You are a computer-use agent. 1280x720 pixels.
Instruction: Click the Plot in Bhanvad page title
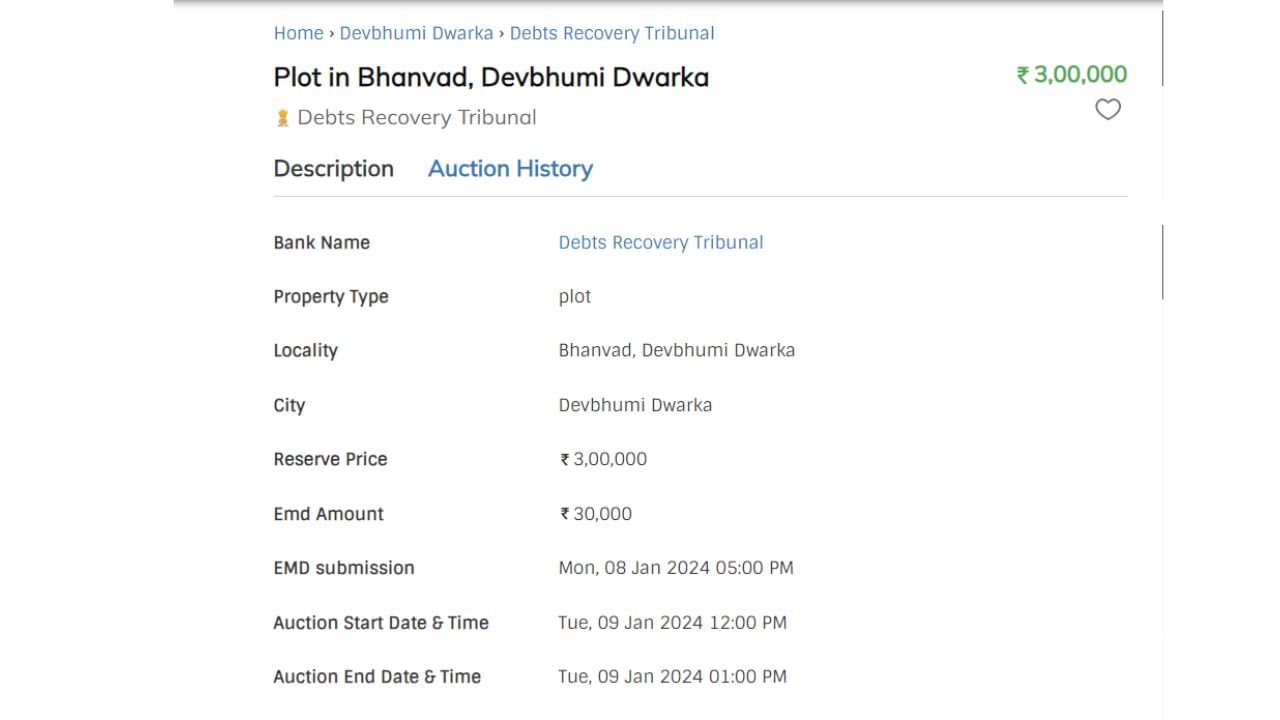click(x=491, y=77)
